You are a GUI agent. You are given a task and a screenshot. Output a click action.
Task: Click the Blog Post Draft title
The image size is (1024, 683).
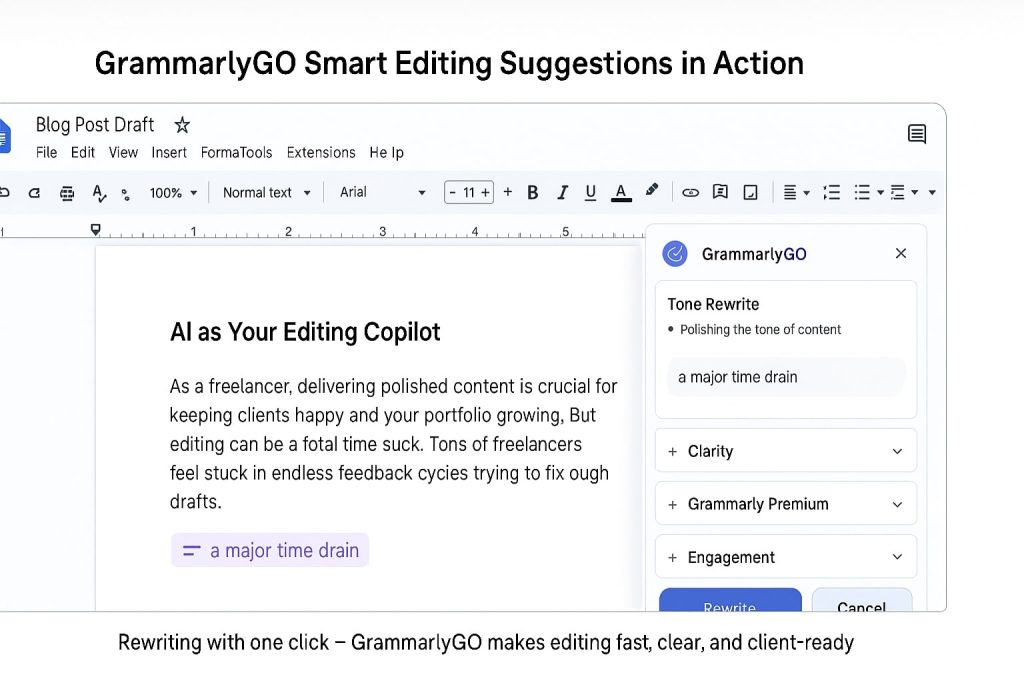point(95,125)
